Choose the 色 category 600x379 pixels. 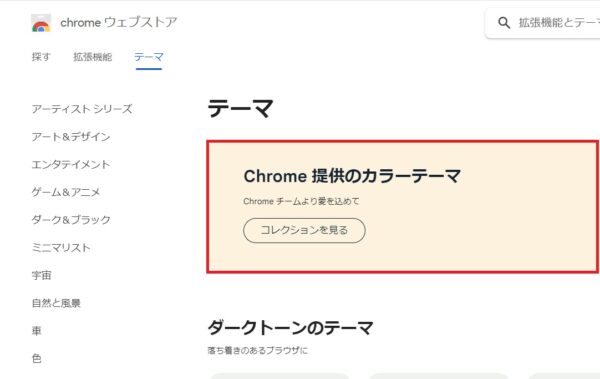pyautogui.click(x=36, y=359)
